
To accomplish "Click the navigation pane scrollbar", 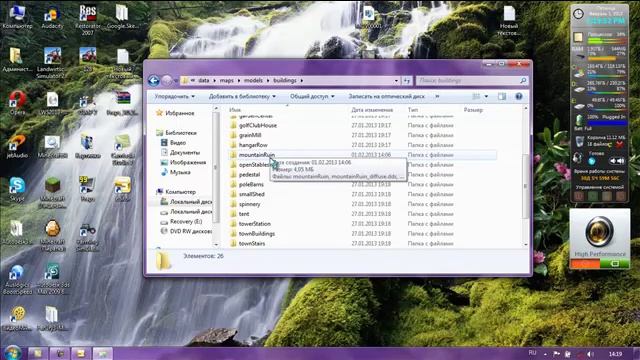I will click(216, 167).
